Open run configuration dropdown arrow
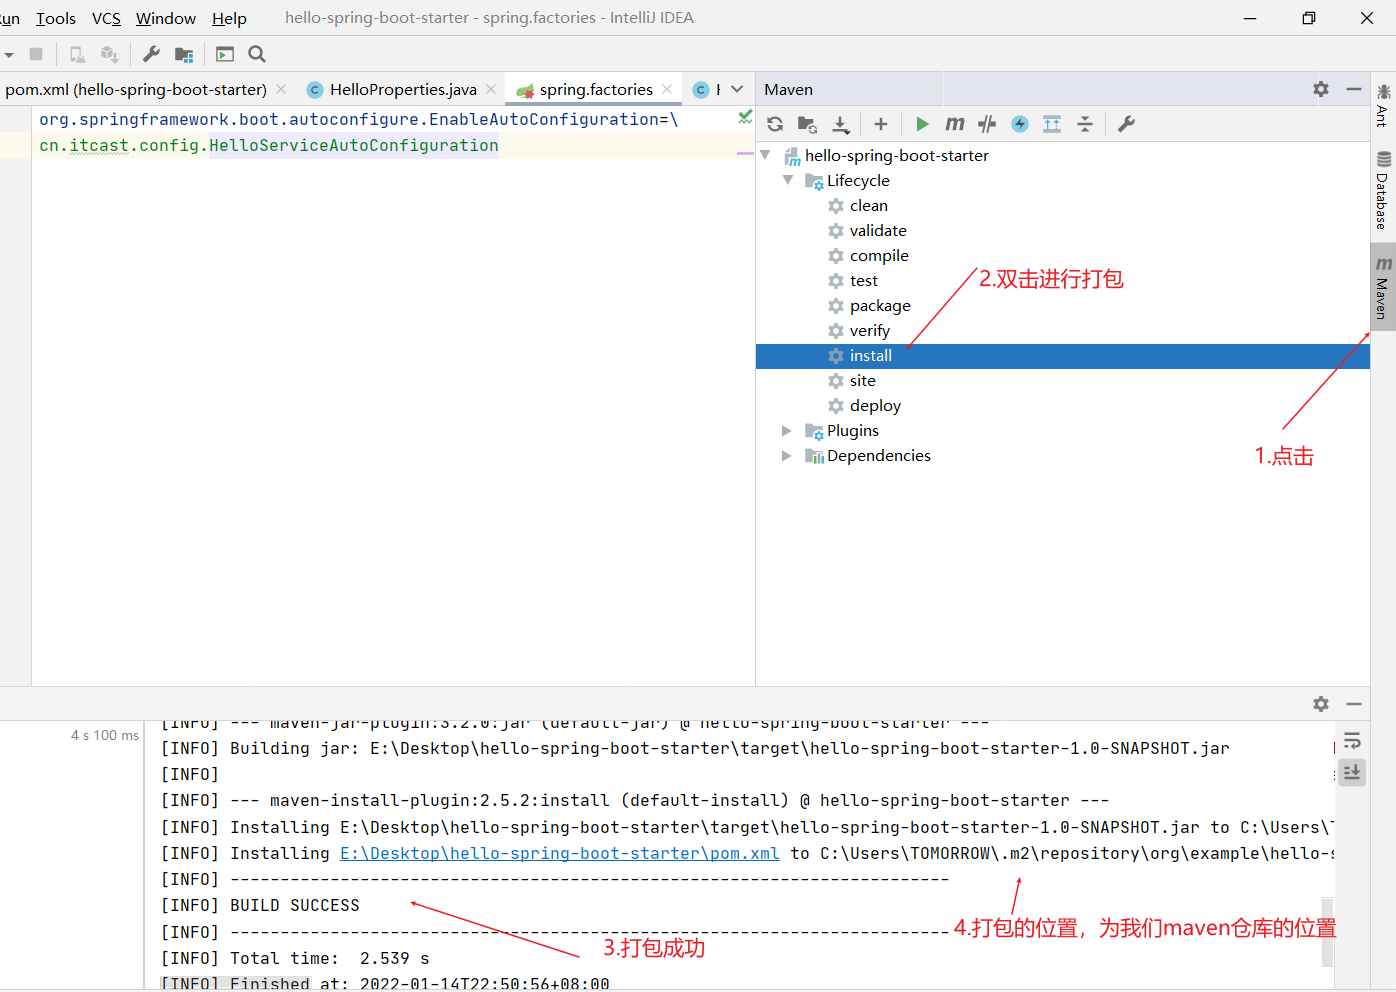This screenshot has width=1396, height=992. [x=8, y=54]
